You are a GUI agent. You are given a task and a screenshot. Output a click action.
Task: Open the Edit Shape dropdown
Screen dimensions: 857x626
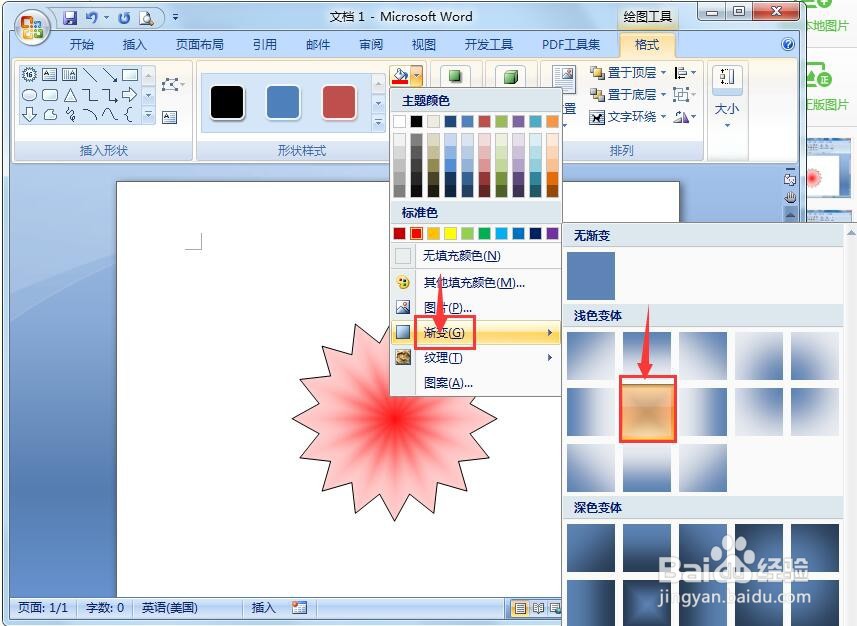(x=173, y=85)
